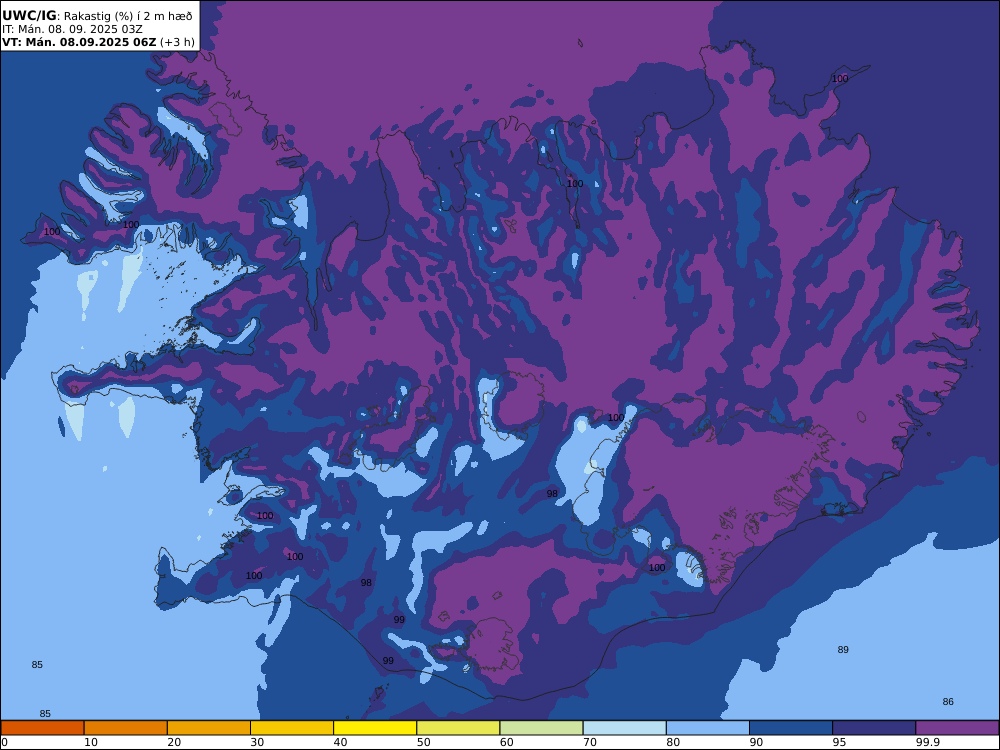The height and width of the screenshot is (750, 1000).
Task: Click the legend tick label '99.9'
Action: pos(927,742)
